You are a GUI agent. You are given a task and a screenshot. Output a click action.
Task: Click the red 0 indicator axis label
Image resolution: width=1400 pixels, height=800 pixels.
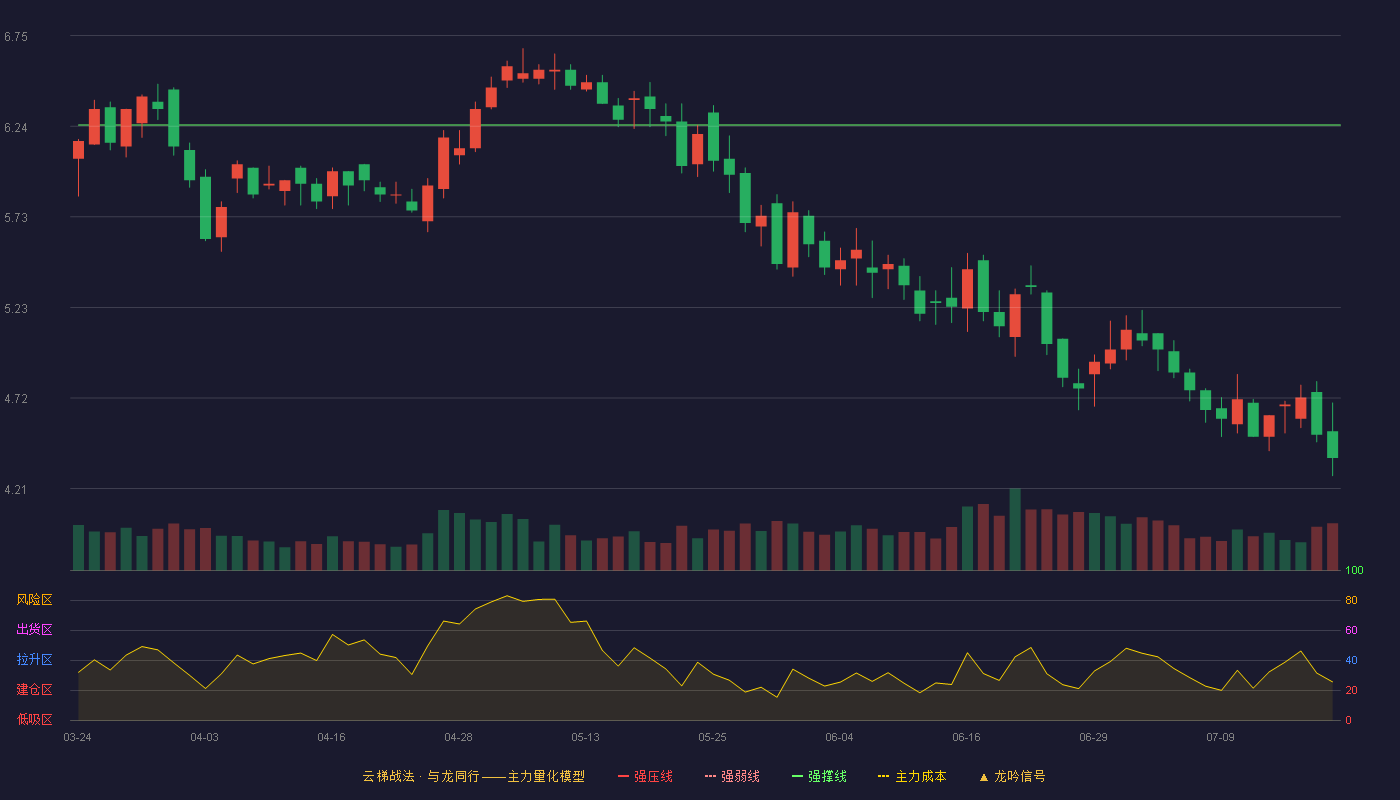point(1348,720)
